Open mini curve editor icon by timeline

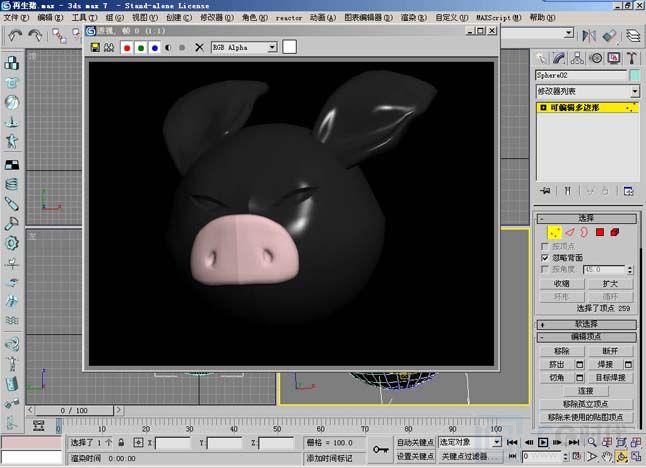39,426
